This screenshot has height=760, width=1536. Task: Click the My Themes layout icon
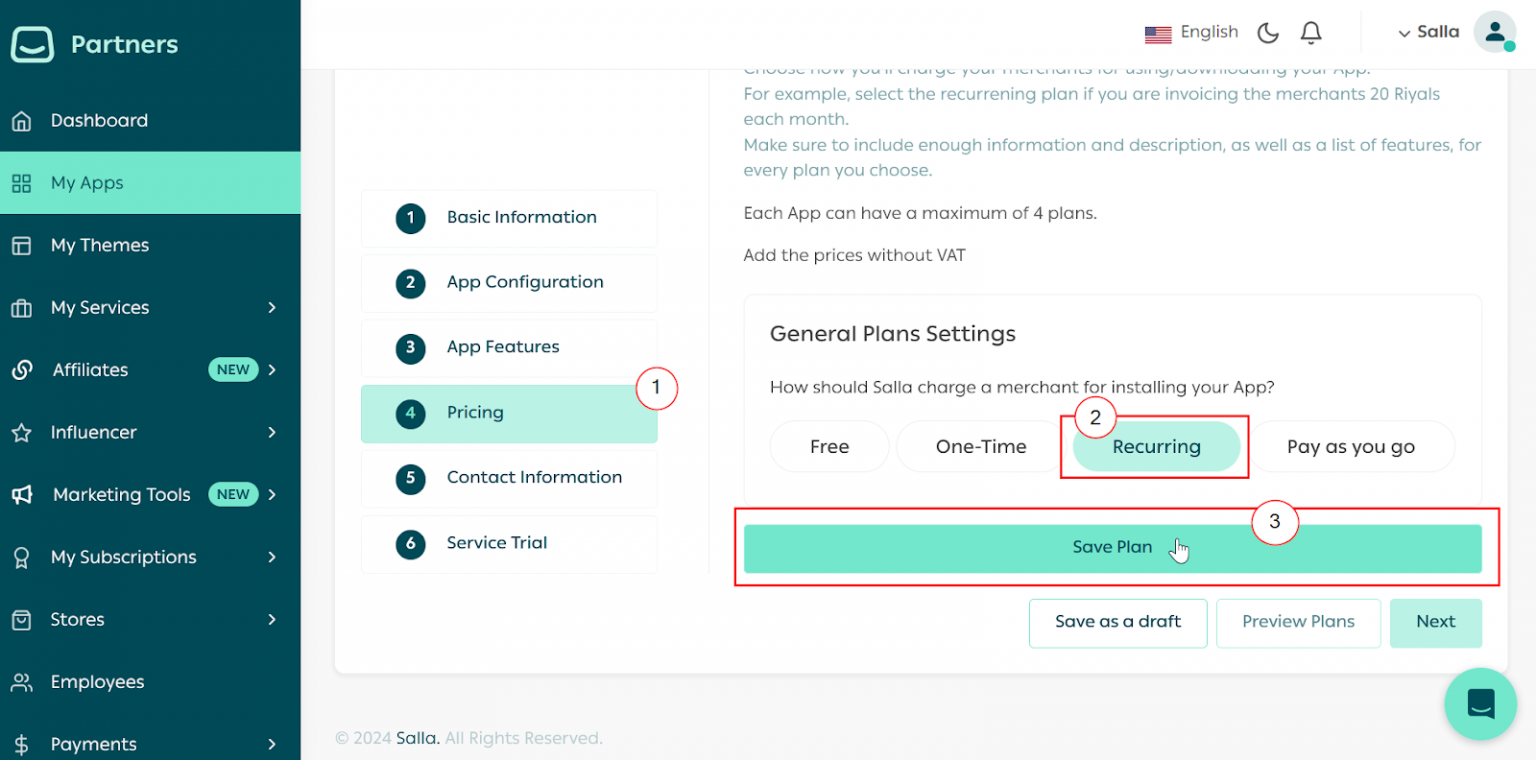click(21, 246)
